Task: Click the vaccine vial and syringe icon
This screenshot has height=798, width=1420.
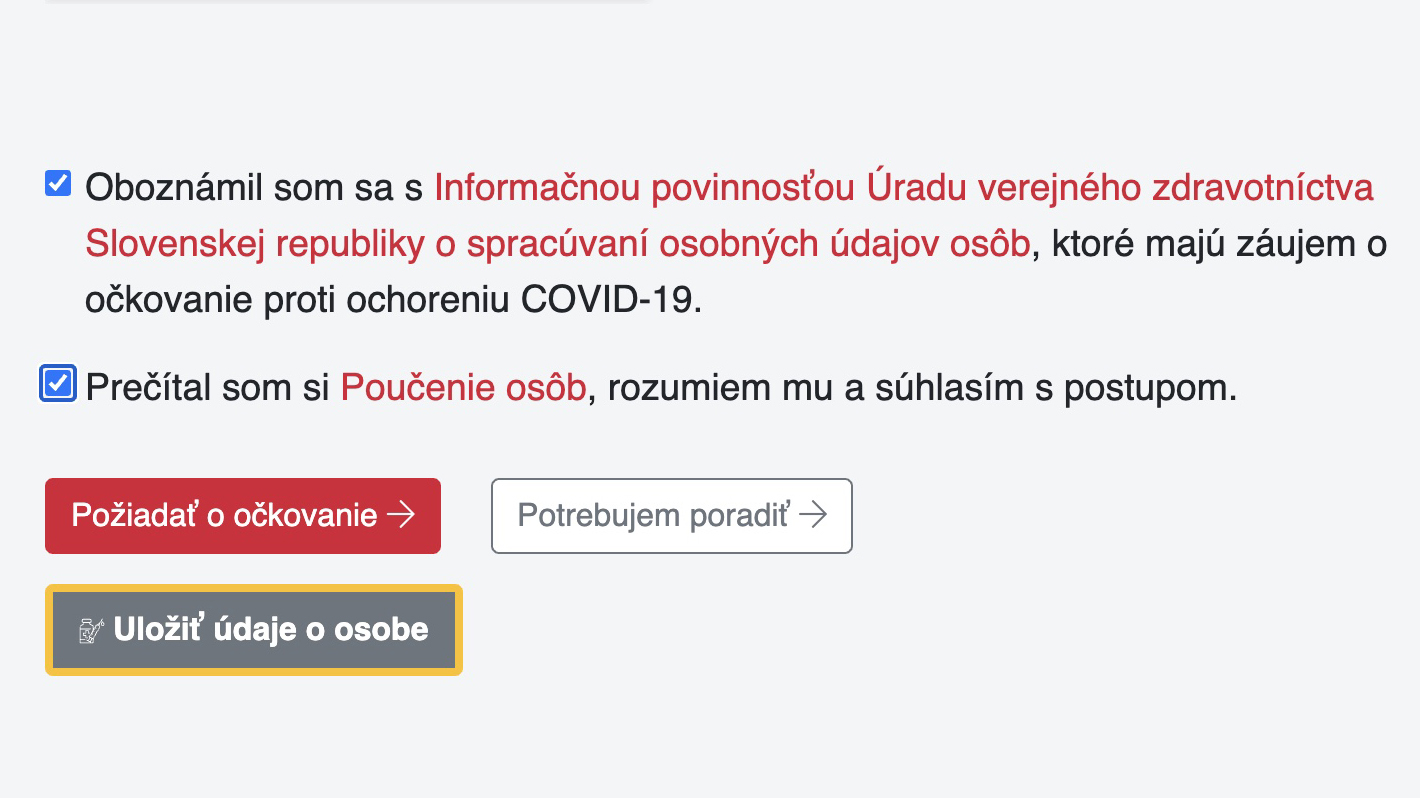Action: tap(91, 631)
